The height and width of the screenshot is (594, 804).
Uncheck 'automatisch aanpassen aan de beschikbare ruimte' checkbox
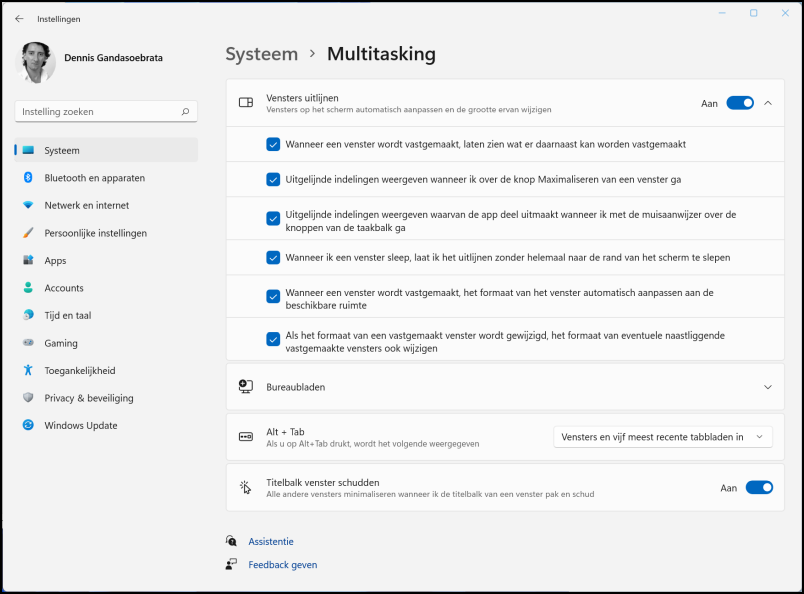(273, 296)
